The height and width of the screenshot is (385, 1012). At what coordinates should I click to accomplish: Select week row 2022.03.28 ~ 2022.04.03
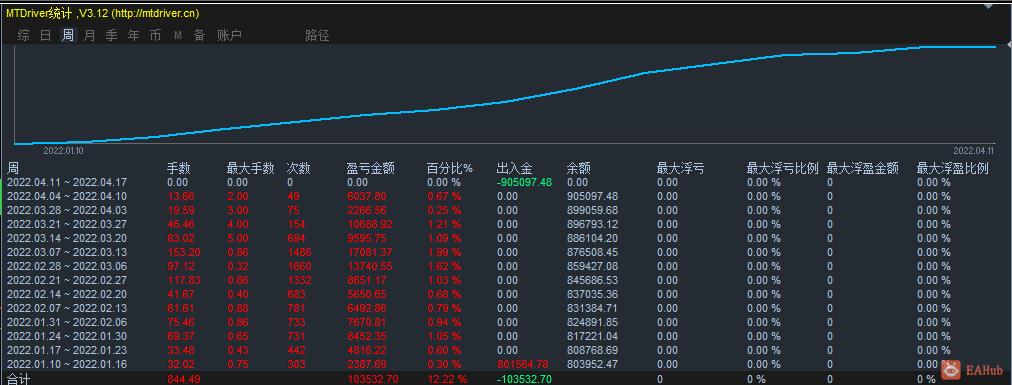pos(506,210)
